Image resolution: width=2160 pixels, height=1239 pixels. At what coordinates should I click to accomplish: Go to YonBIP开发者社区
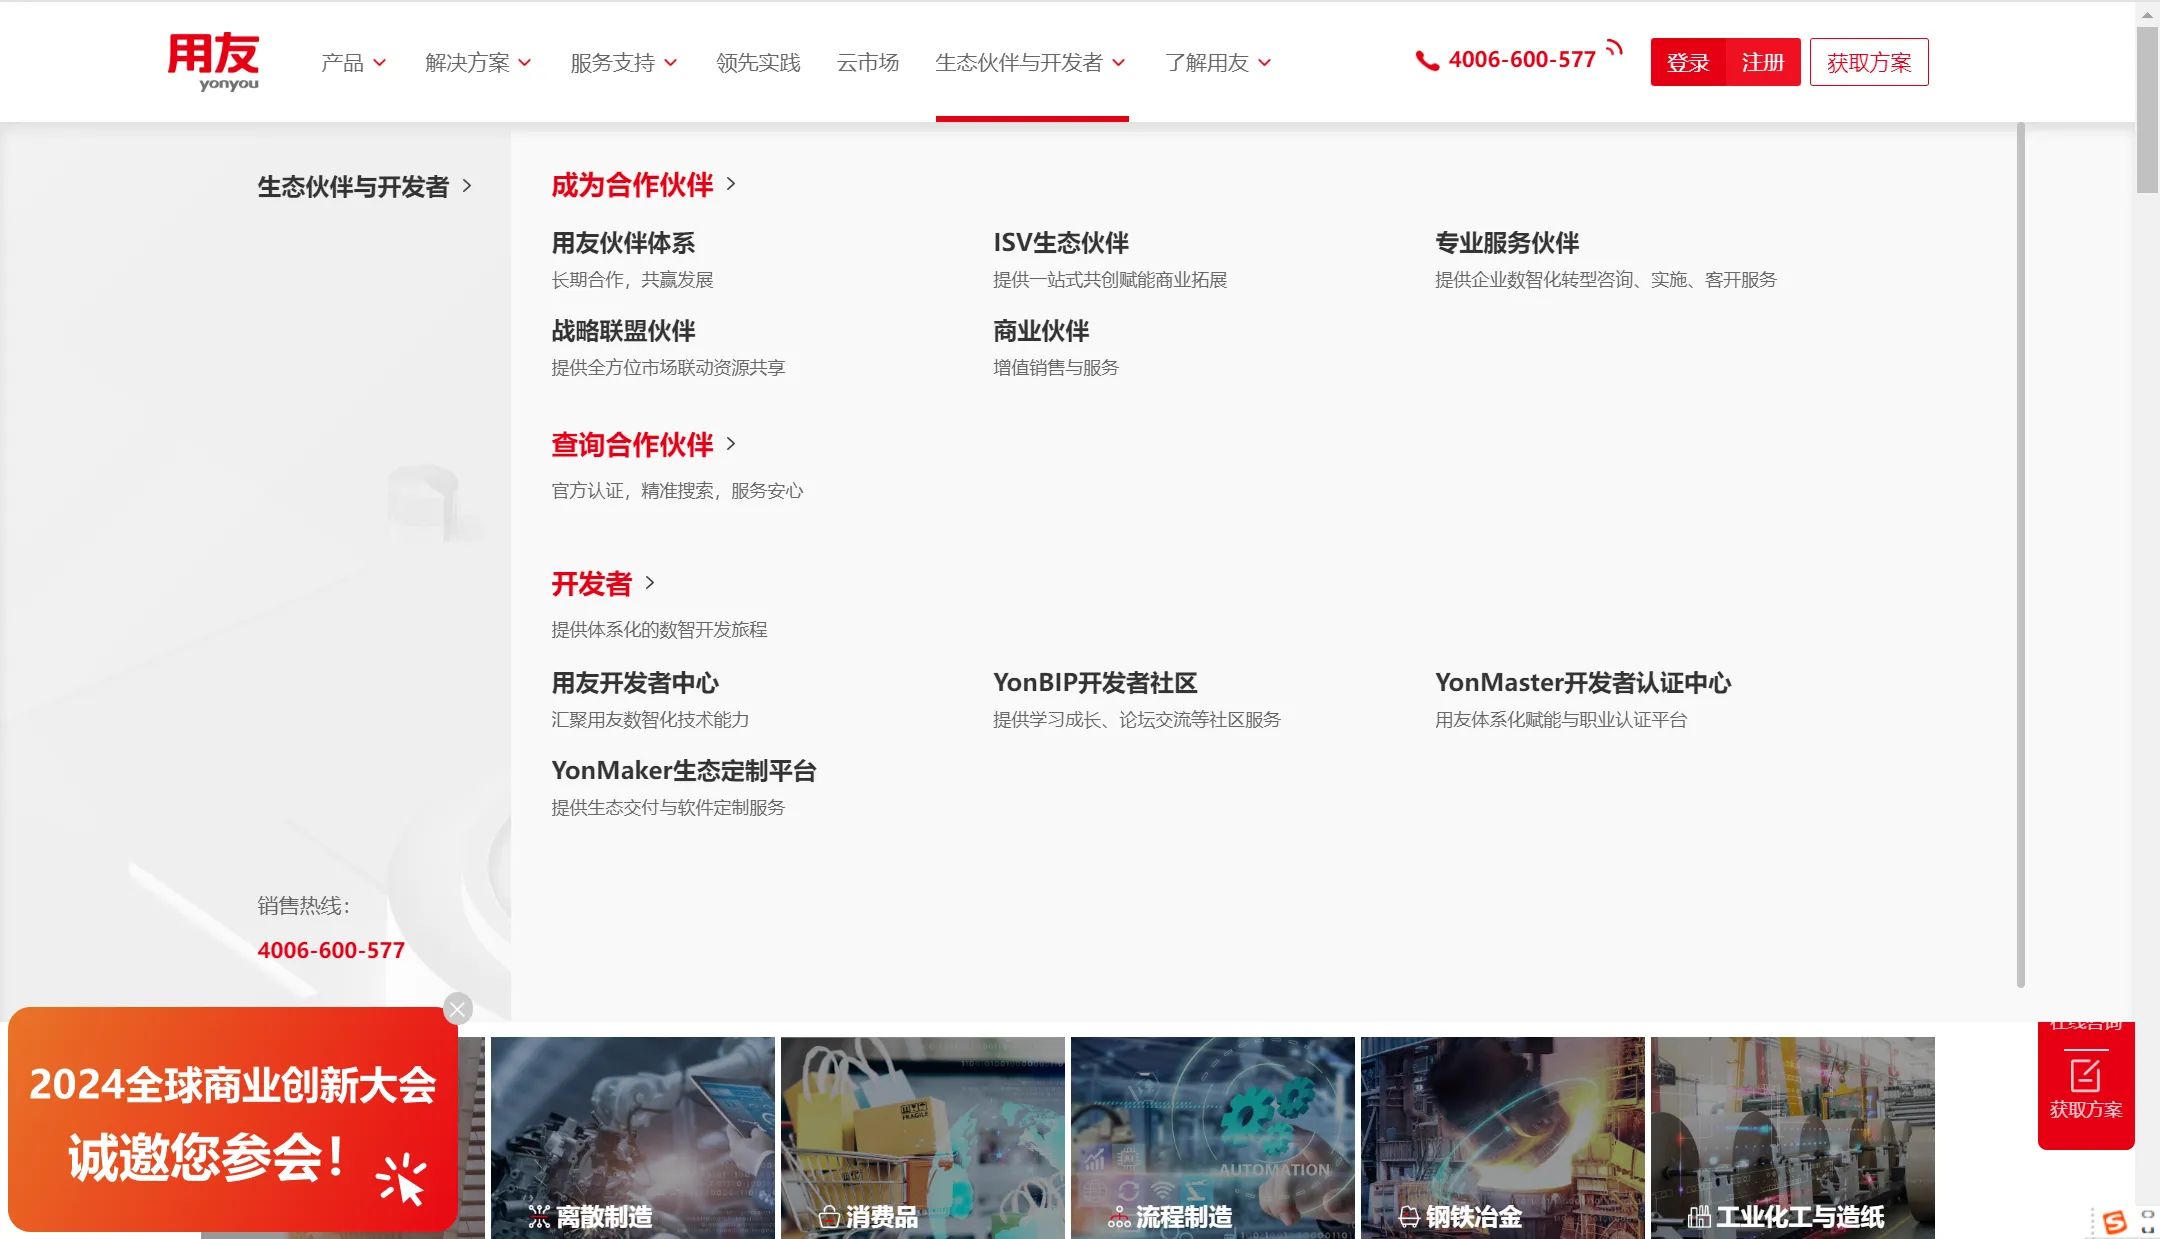click(x=1095, y=683)
